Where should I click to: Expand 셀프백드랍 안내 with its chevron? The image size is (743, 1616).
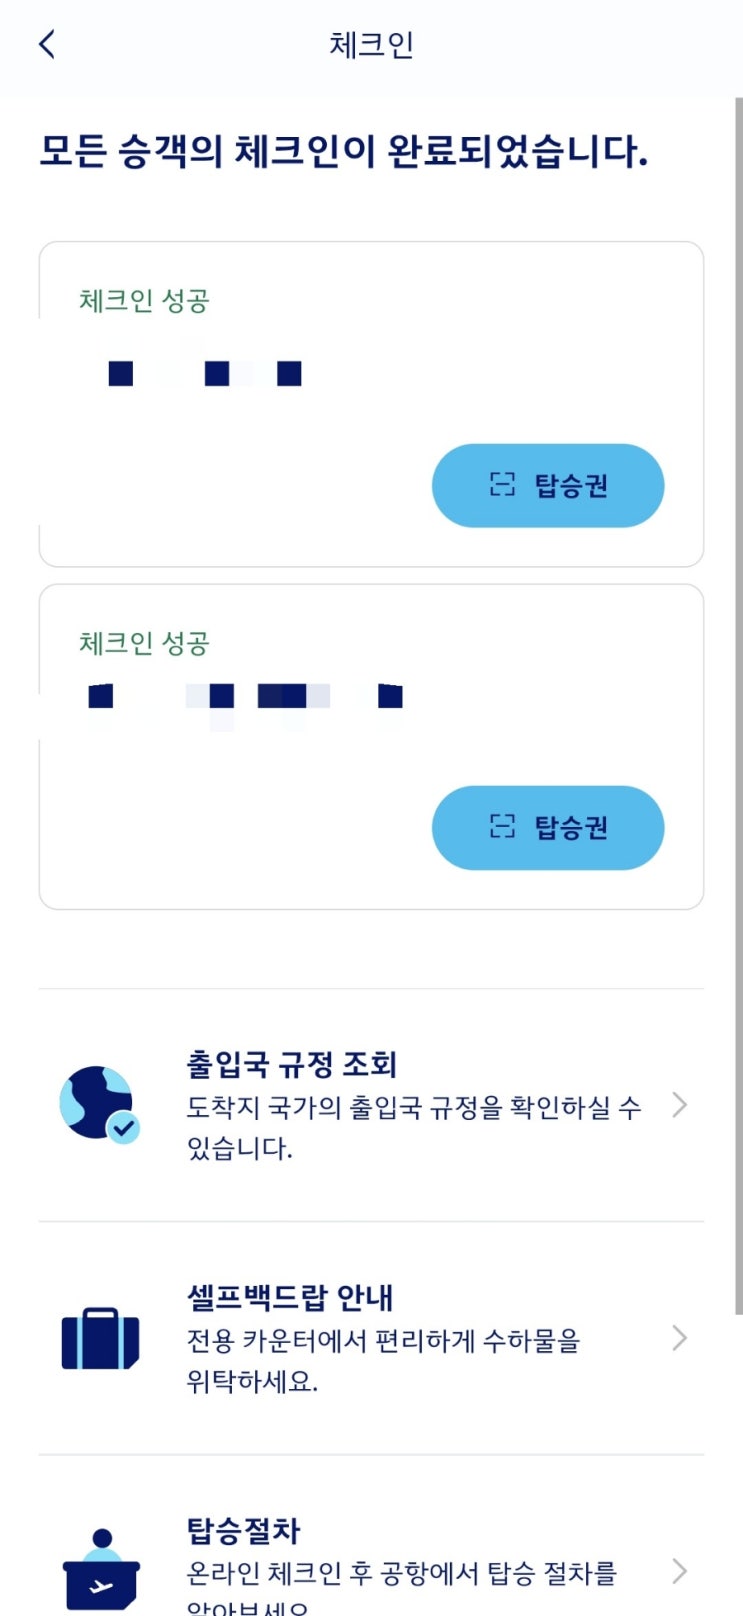tap(680, 1338)
